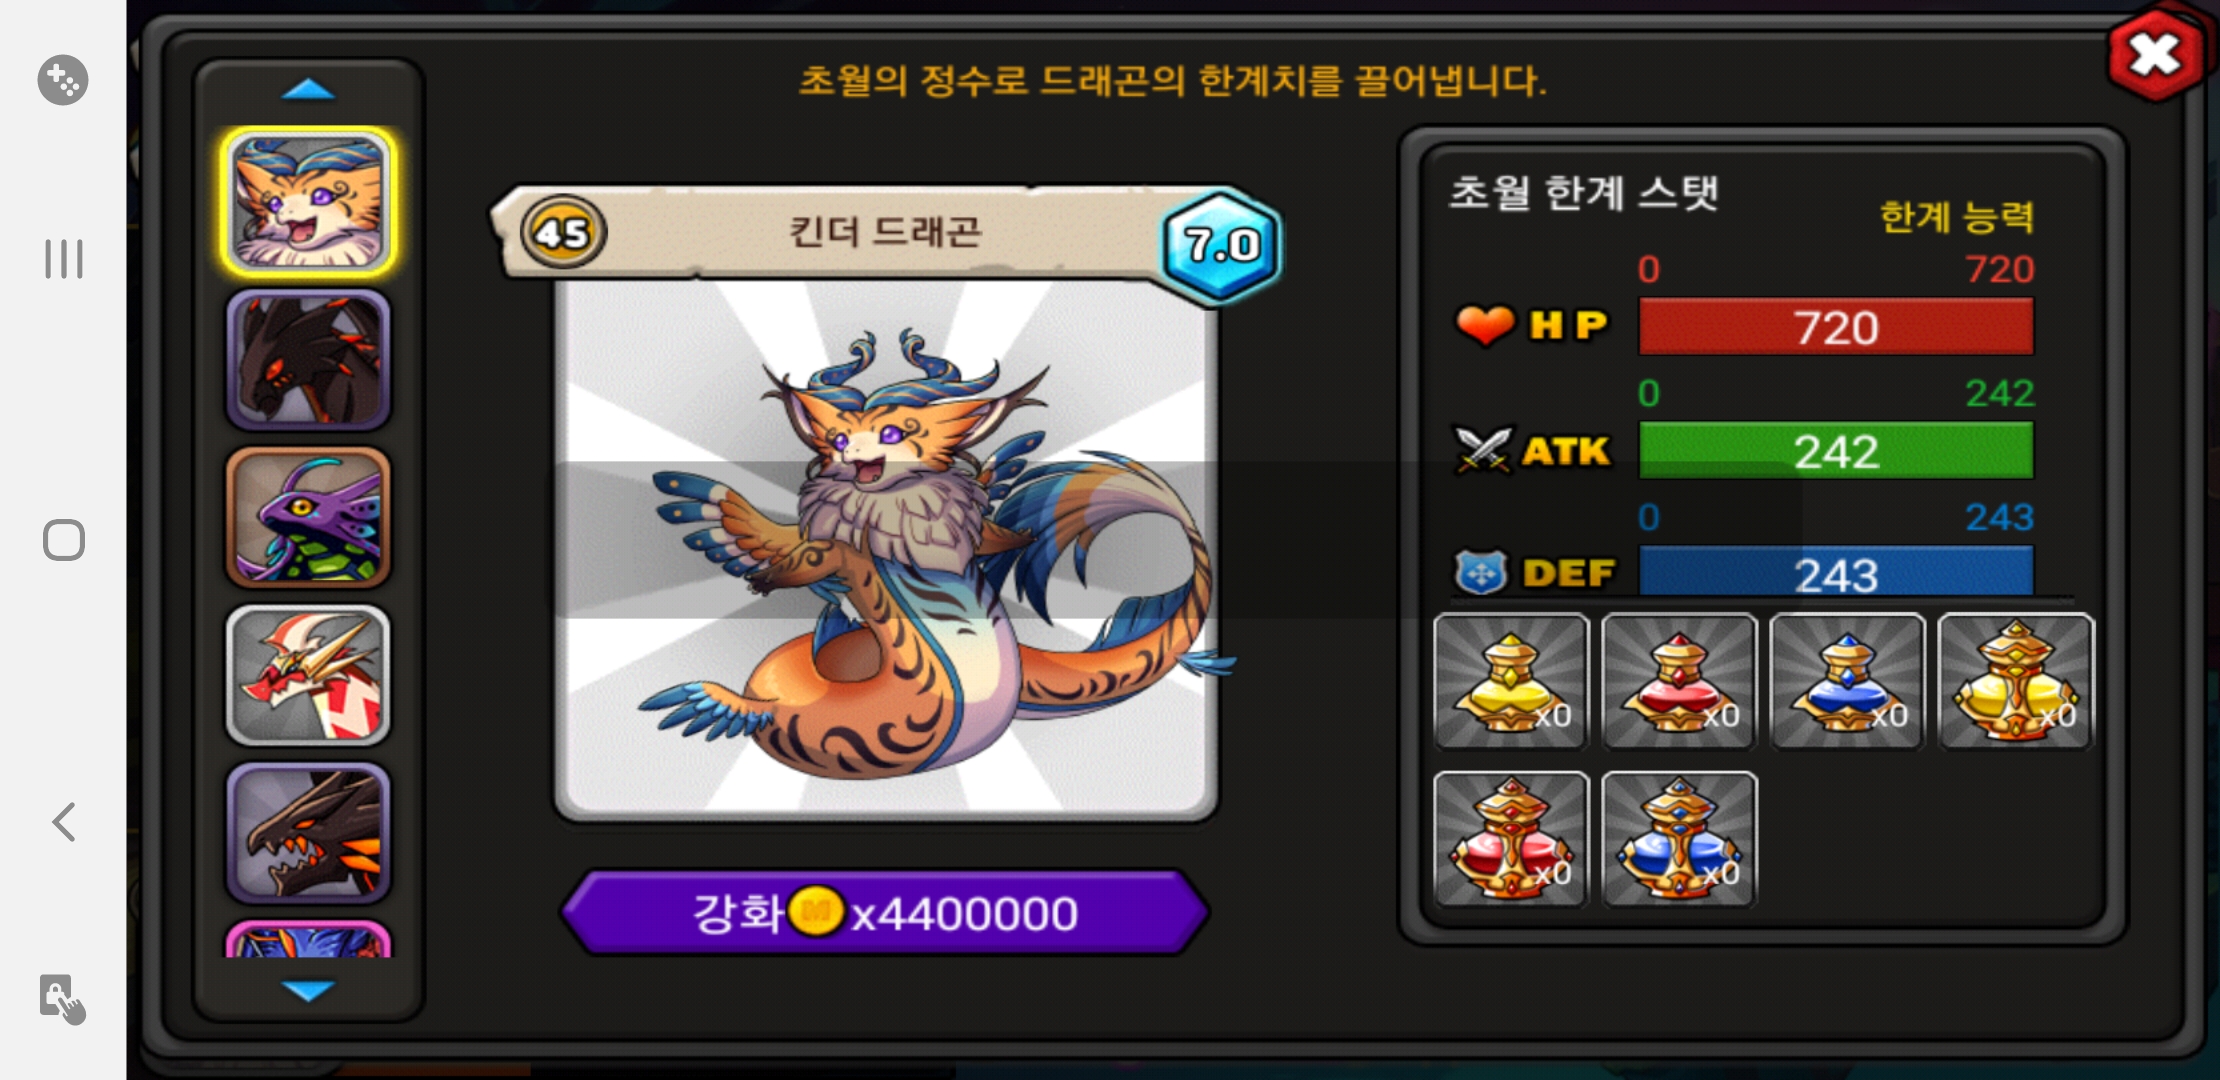Select the red white horned dragon thumbnail

click(308, 675)
